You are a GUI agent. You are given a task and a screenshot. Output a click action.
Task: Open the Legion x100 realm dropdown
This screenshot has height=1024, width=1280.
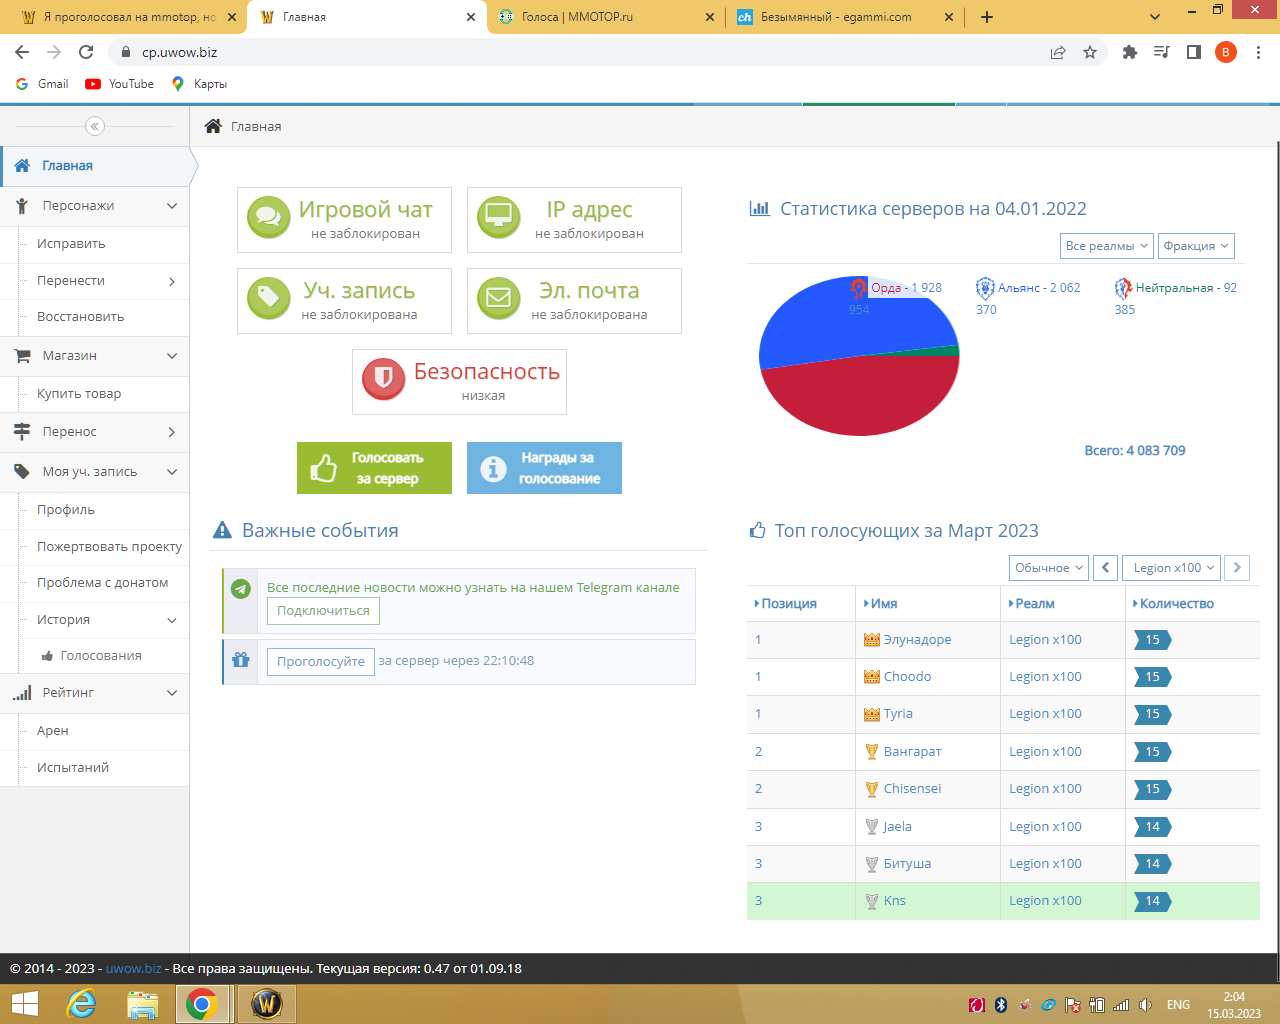pos(1172,568)
